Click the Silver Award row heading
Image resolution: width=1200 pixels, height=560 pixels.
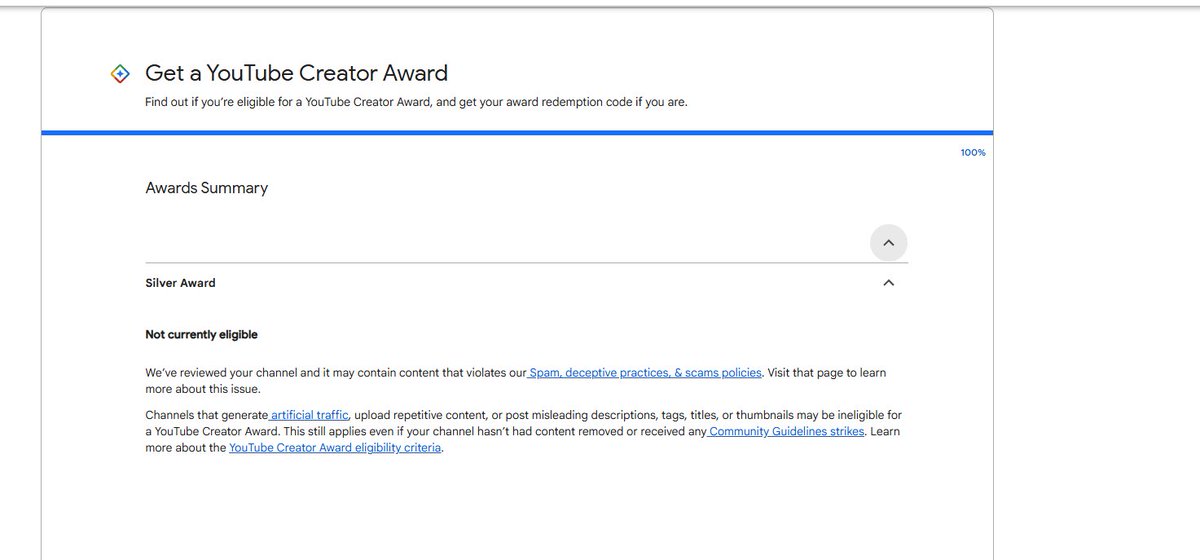coord(180,283)
